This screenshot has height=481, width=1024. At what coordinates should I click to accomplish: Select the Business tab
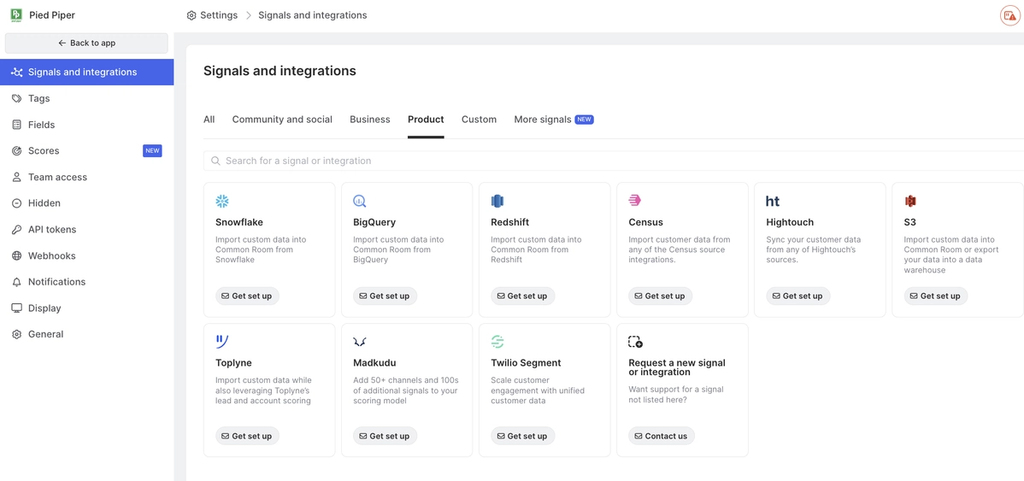(x=370, y=119)
